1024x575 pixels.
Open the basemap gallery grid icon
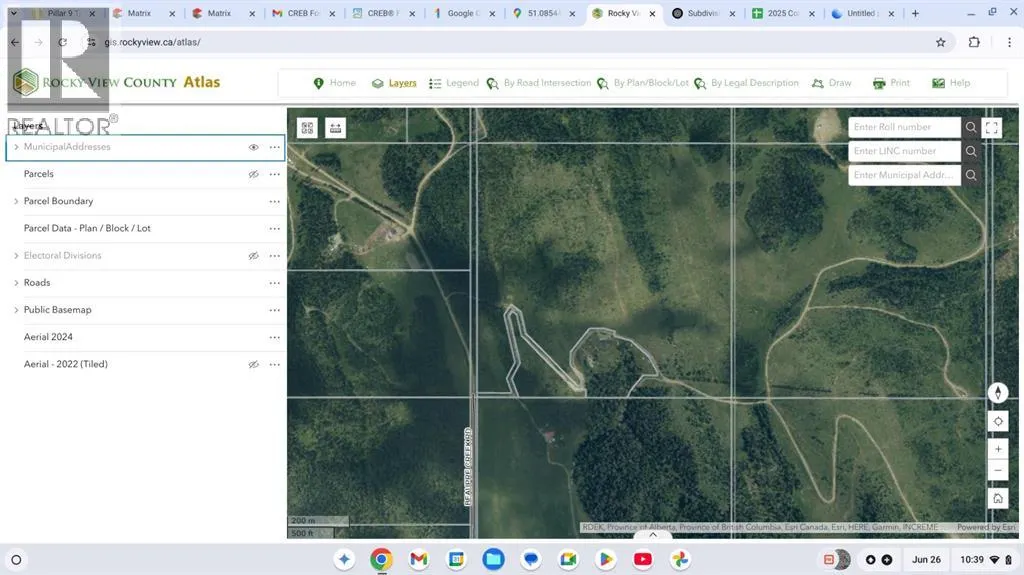click(308, 128)
